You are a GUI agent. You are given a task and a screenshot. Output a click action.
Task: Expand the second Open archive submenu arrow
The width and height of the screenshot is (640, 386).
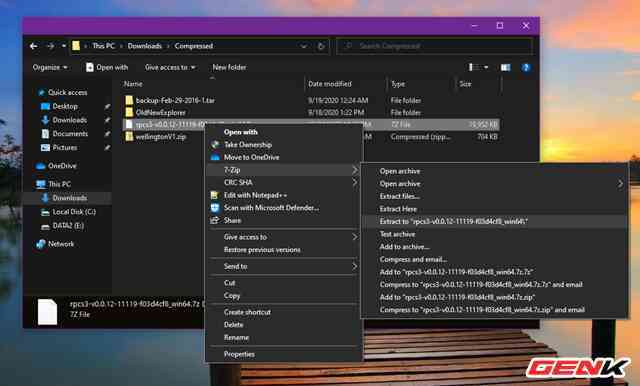620,184
